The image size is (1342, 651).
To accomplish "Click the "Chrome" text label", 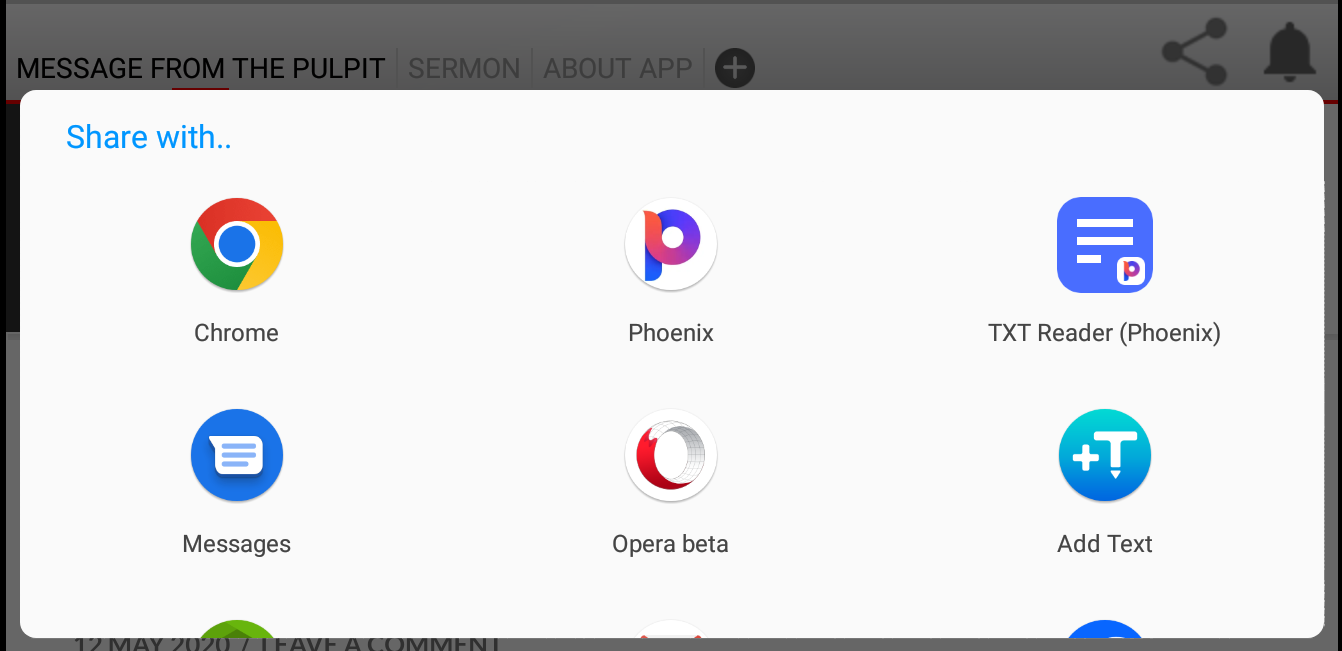I will 237,333.
